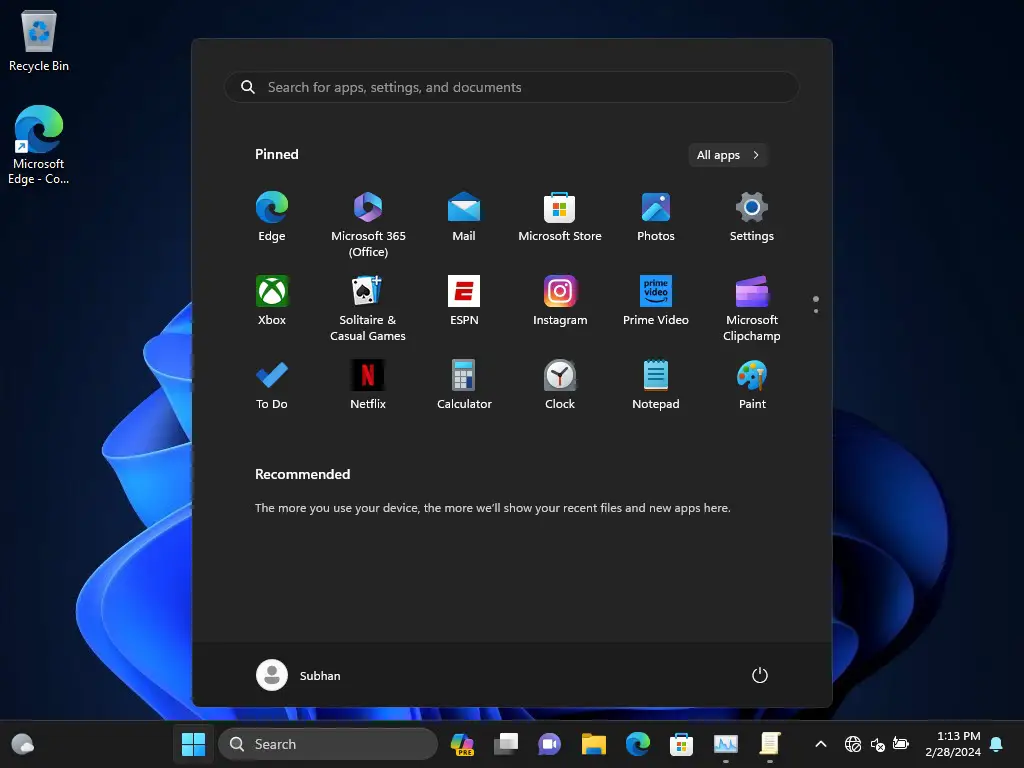
Task: Go to the next pinned apps page dot
Action: 816,311
